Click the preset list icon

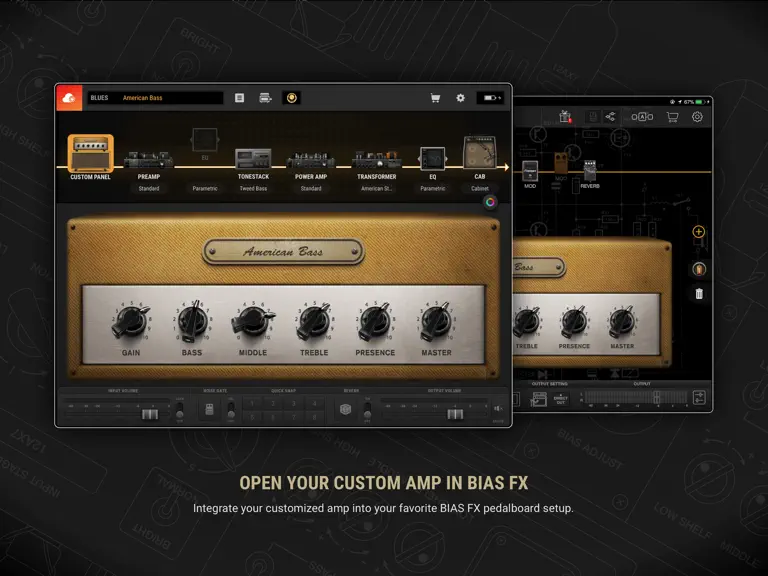240,98
